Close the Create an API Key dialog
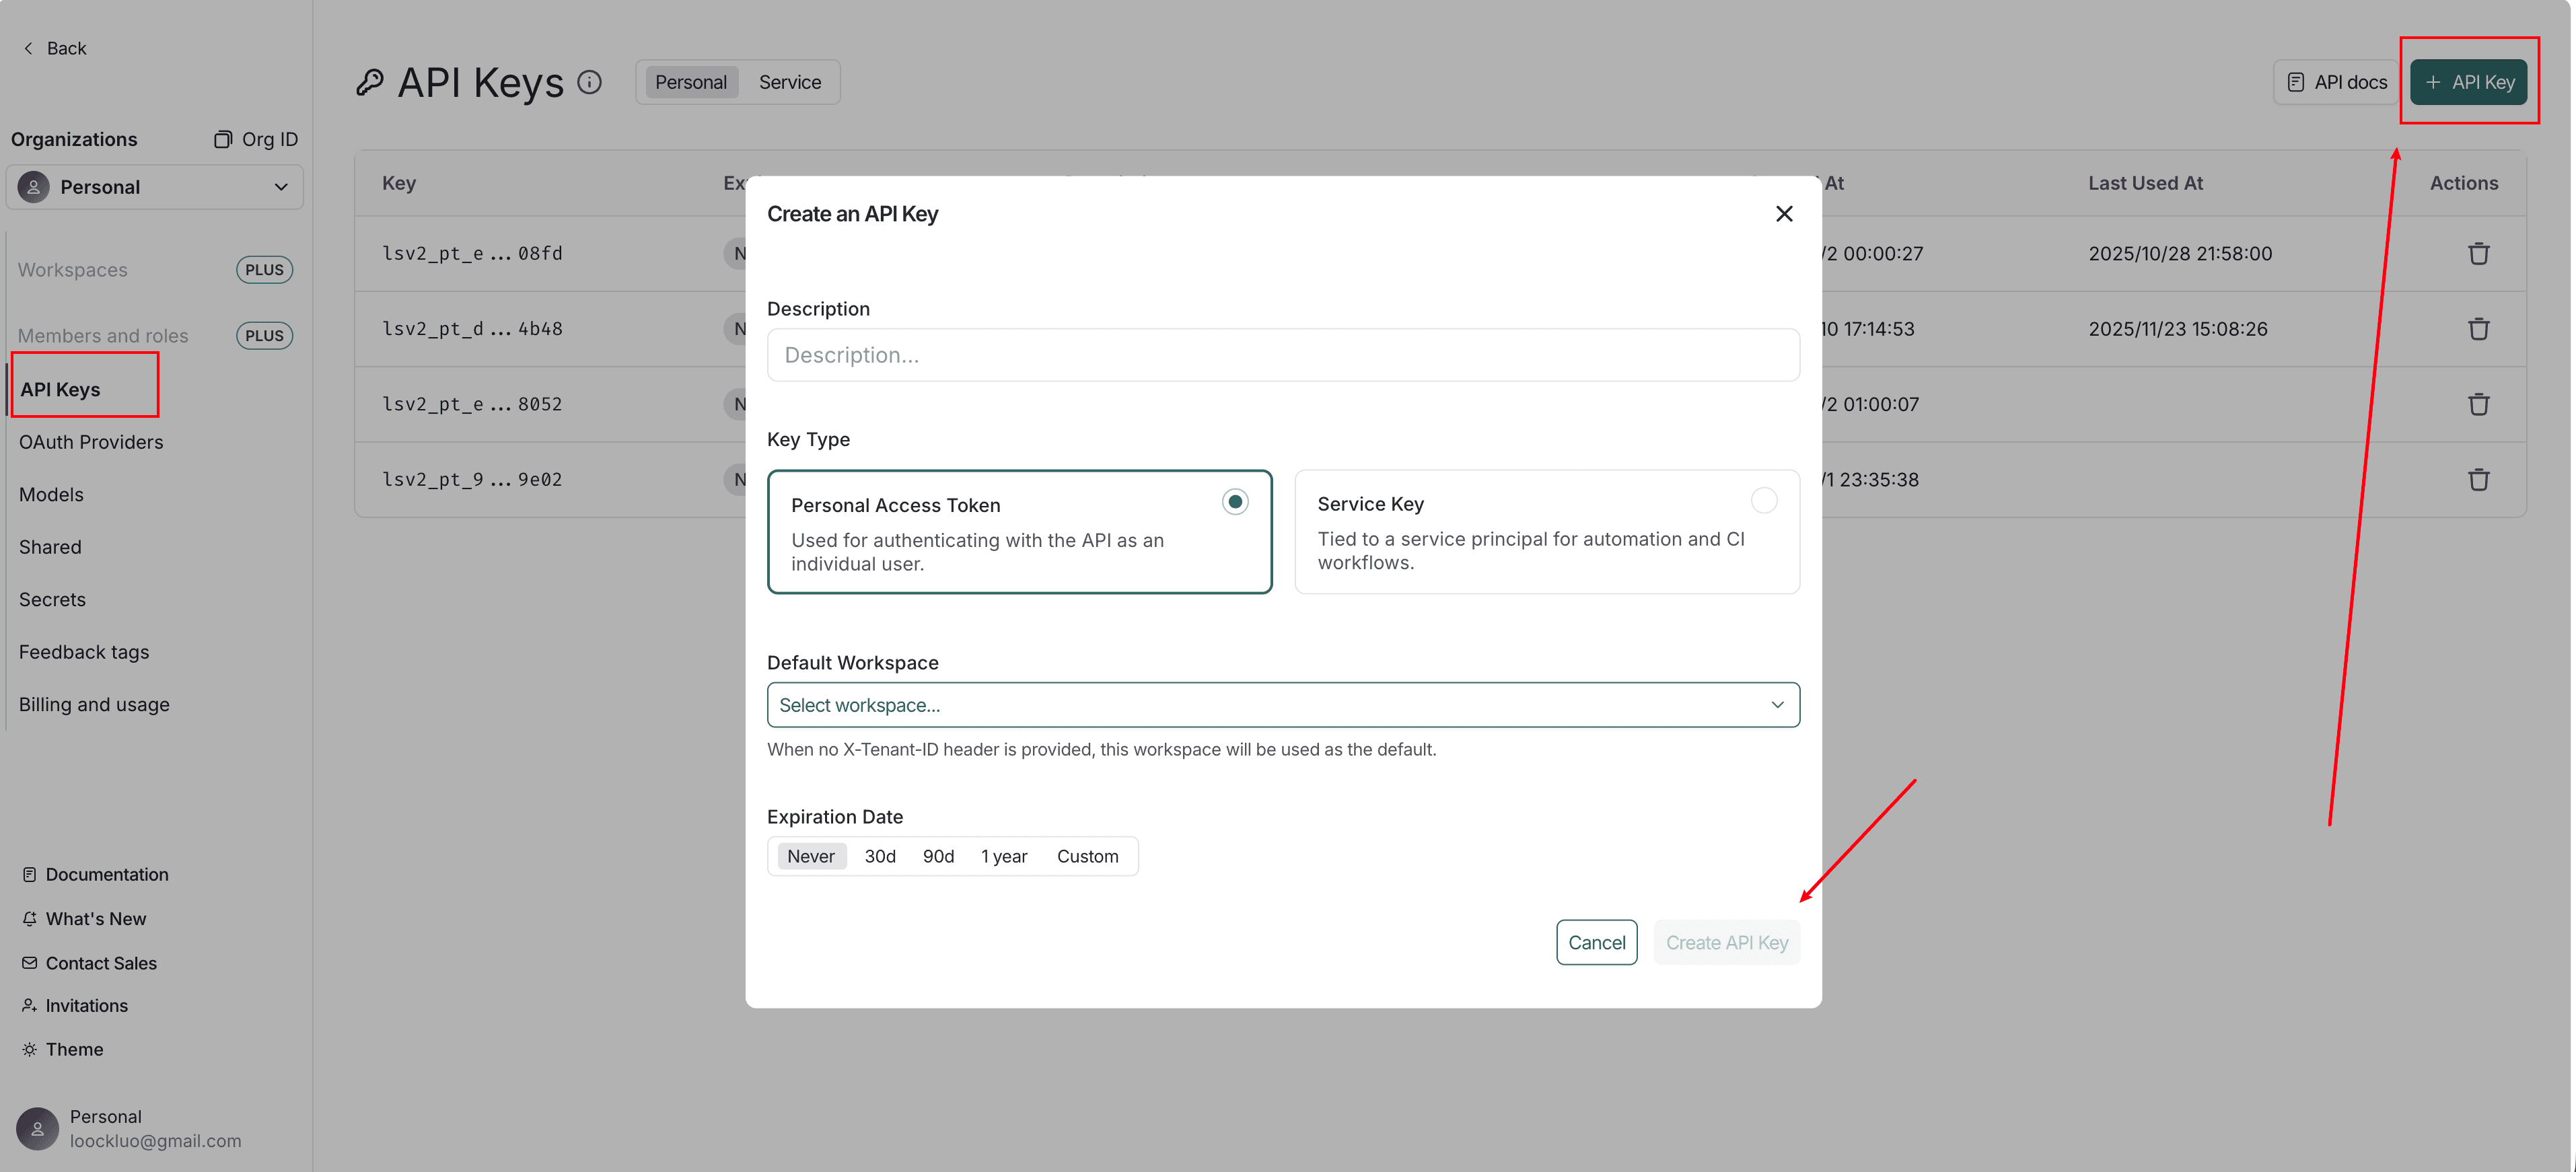The image size is (2576, 1172). pos(1783,214)
